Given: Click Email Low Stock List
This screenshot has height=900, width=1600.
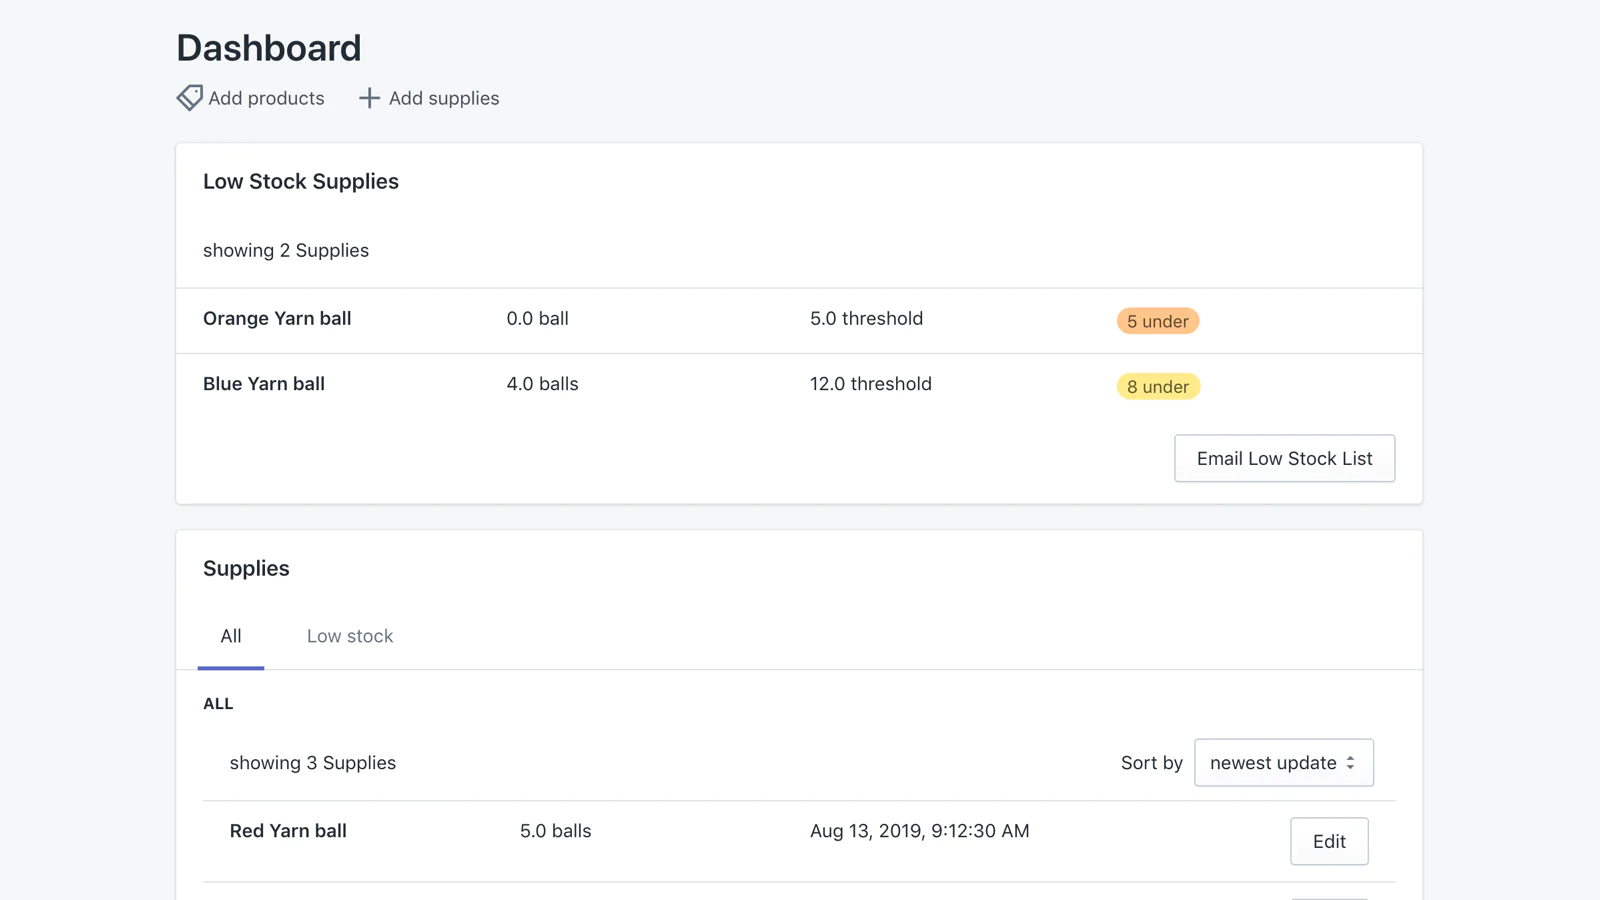Looking at the screenshot, I should point(1284,458).
